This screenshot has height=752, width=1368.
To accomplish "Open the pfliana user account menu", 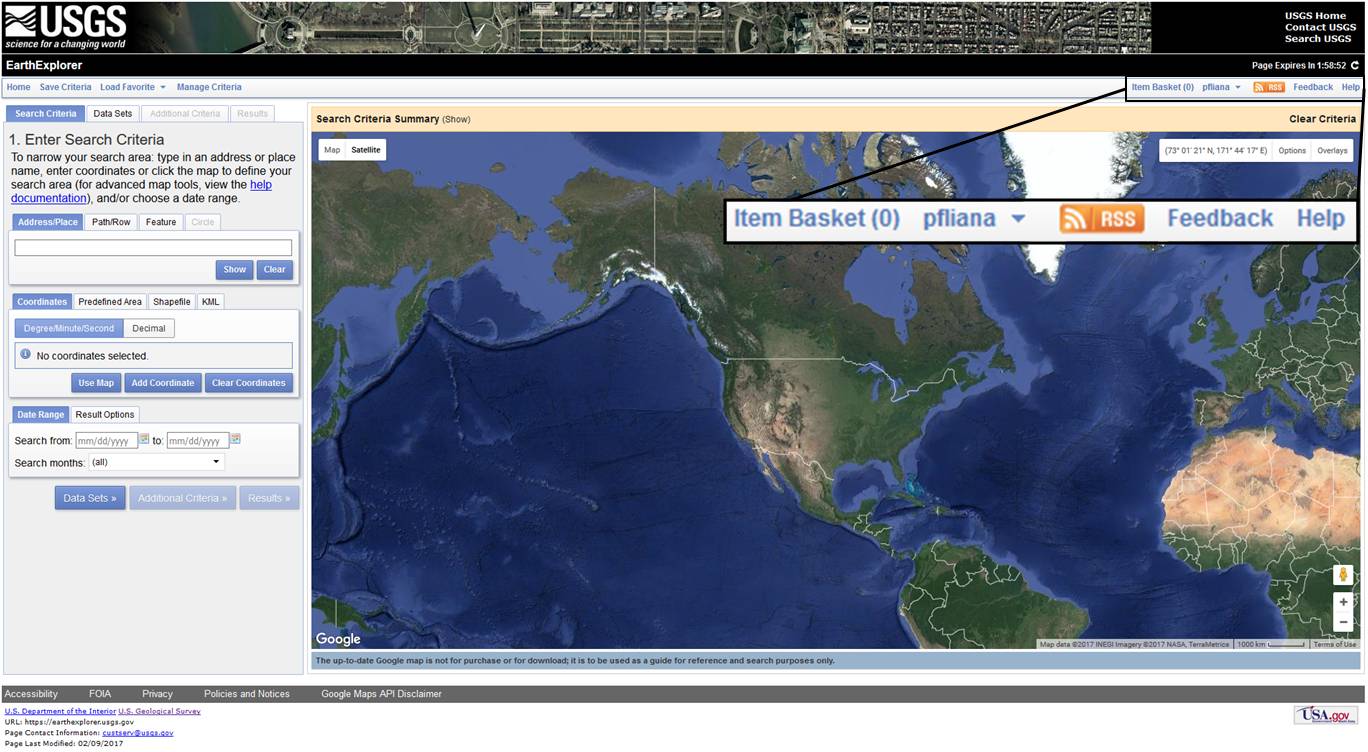I will coord(1221,87).
